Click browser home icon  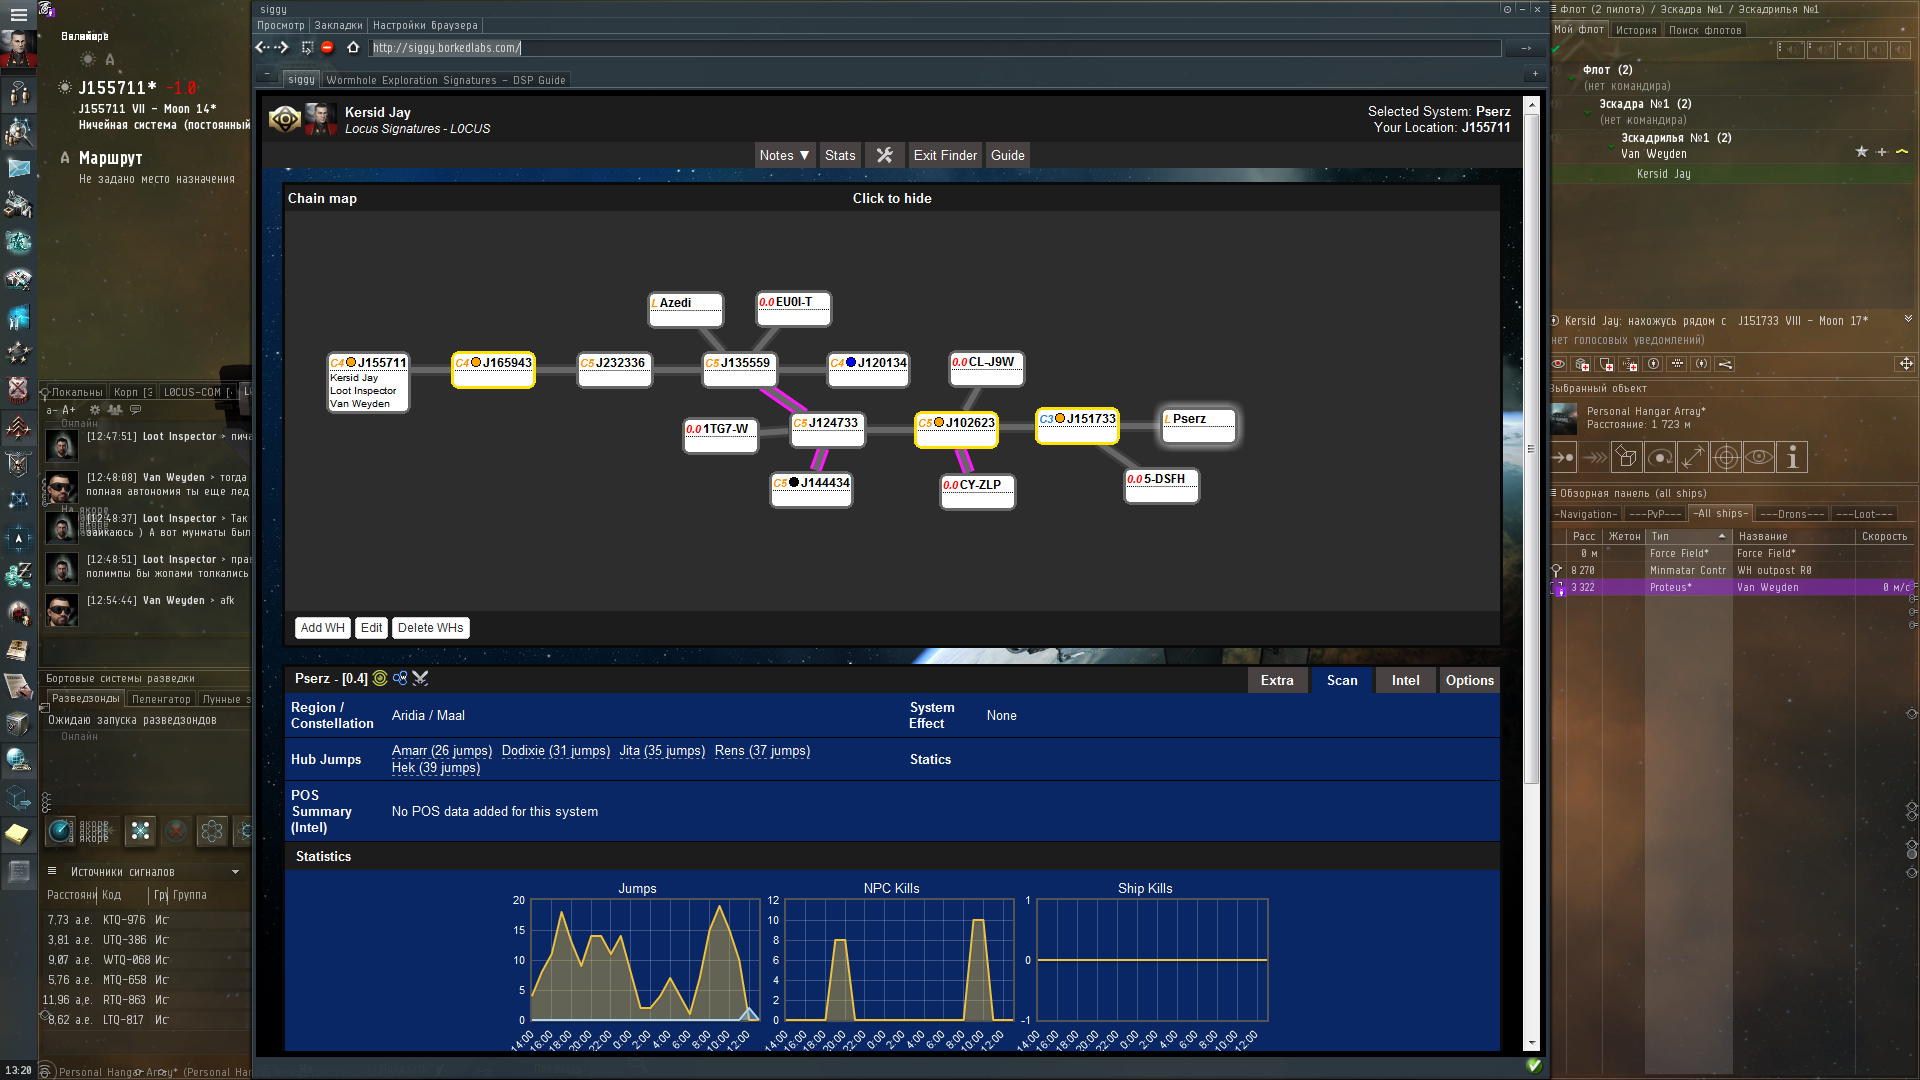353,47
